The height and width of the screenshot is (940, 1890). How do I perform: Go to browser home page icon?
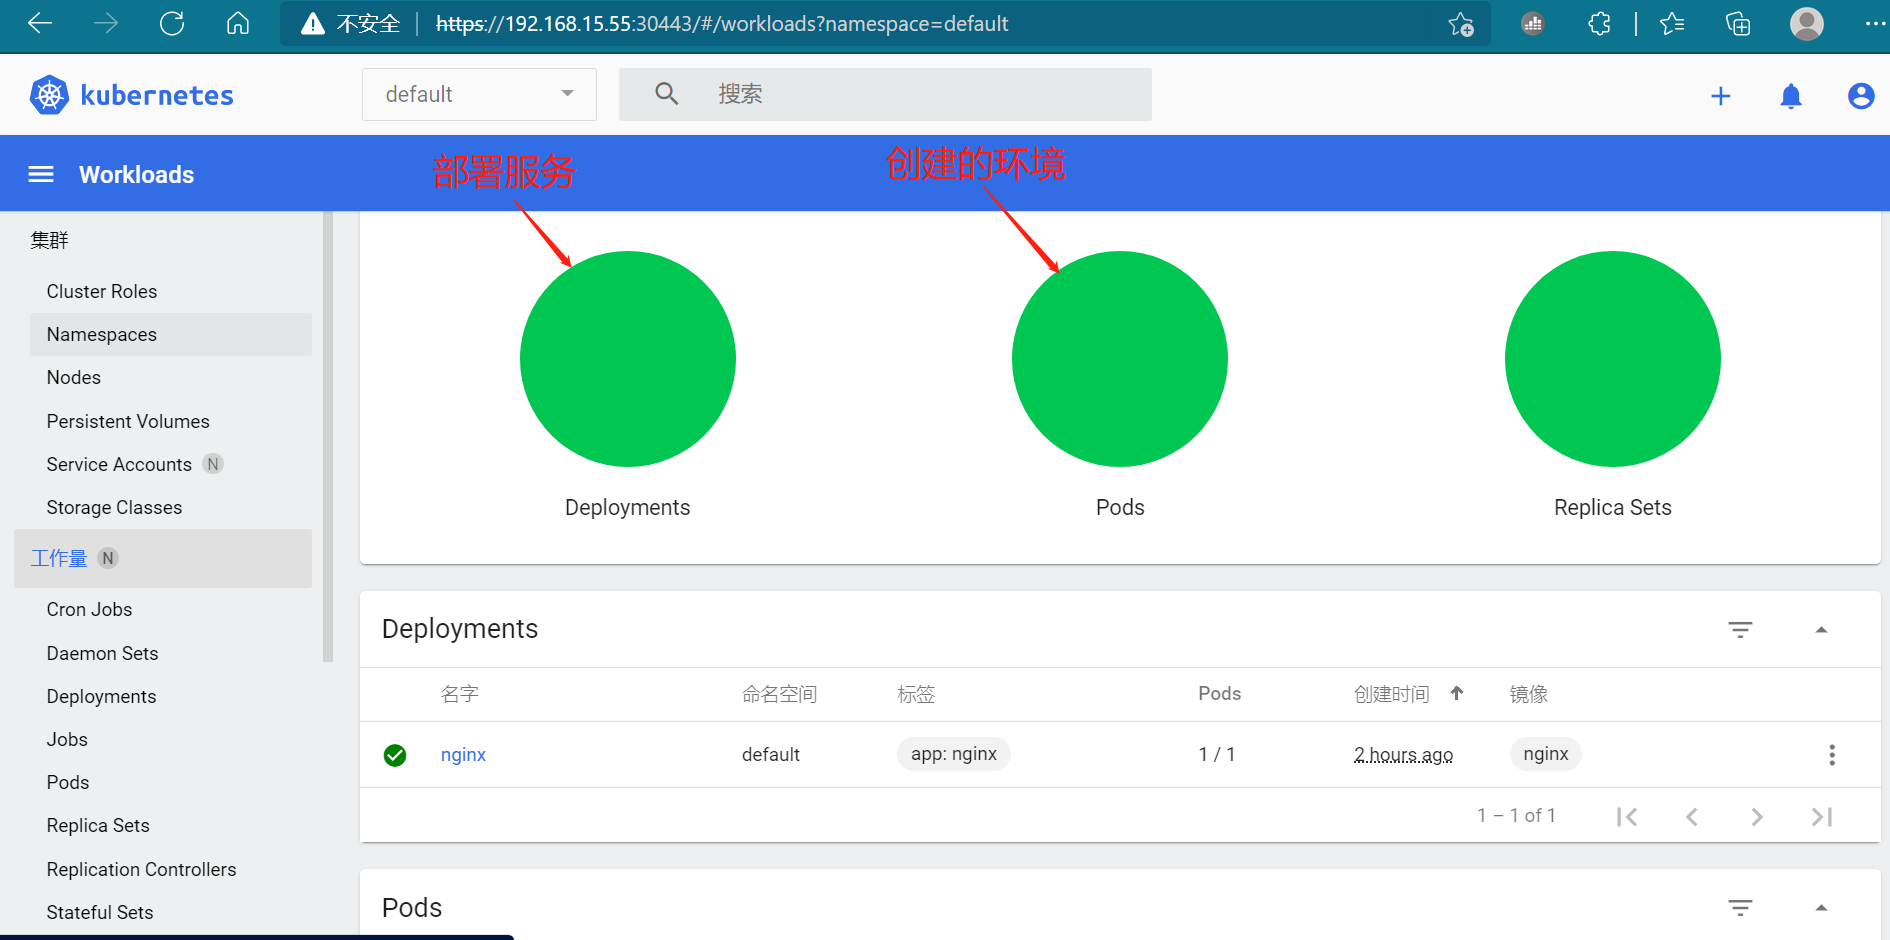238,24
